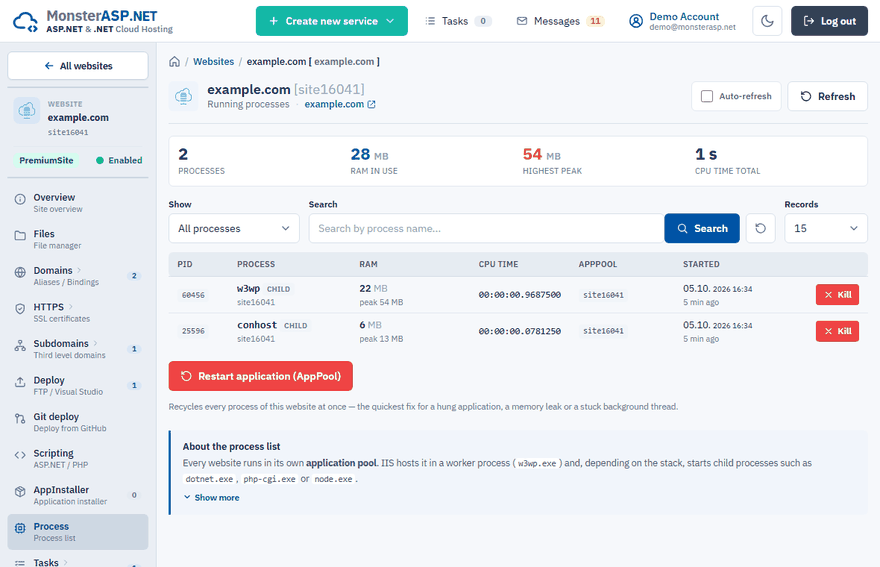Open the Git deploy sidebar item
The width and height of the screenshot is (880, 567).
tap(77, 422)
